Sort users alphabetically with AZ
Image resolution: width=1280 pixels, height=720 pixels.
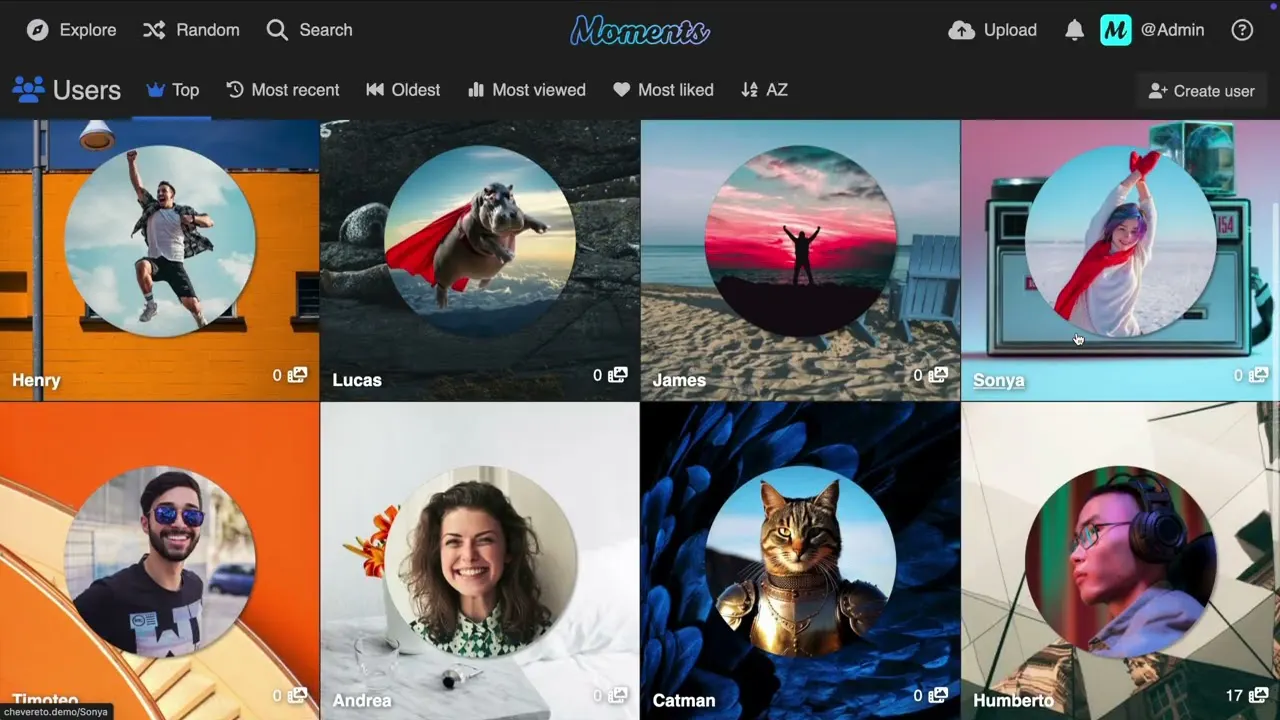[x=764, y=90]
